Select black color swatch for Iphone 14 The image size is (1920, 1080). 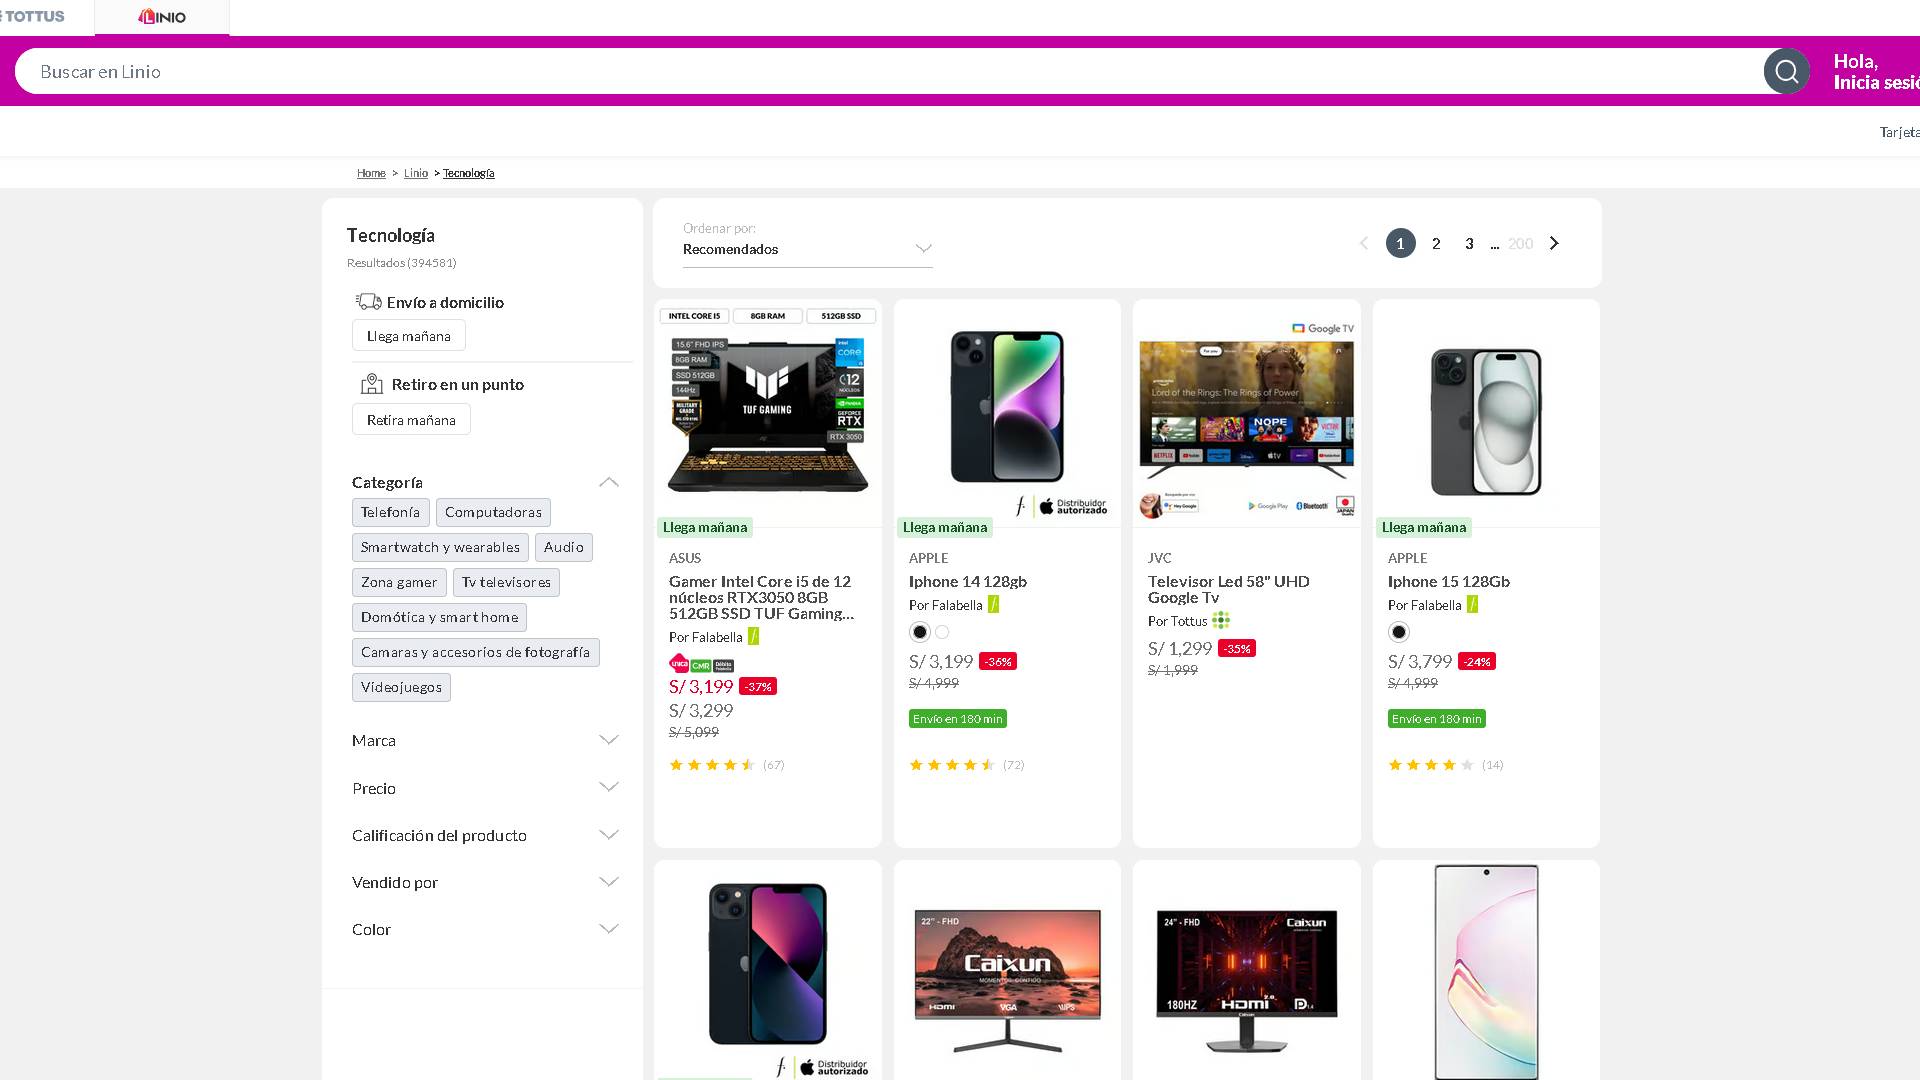coord(920,632)
